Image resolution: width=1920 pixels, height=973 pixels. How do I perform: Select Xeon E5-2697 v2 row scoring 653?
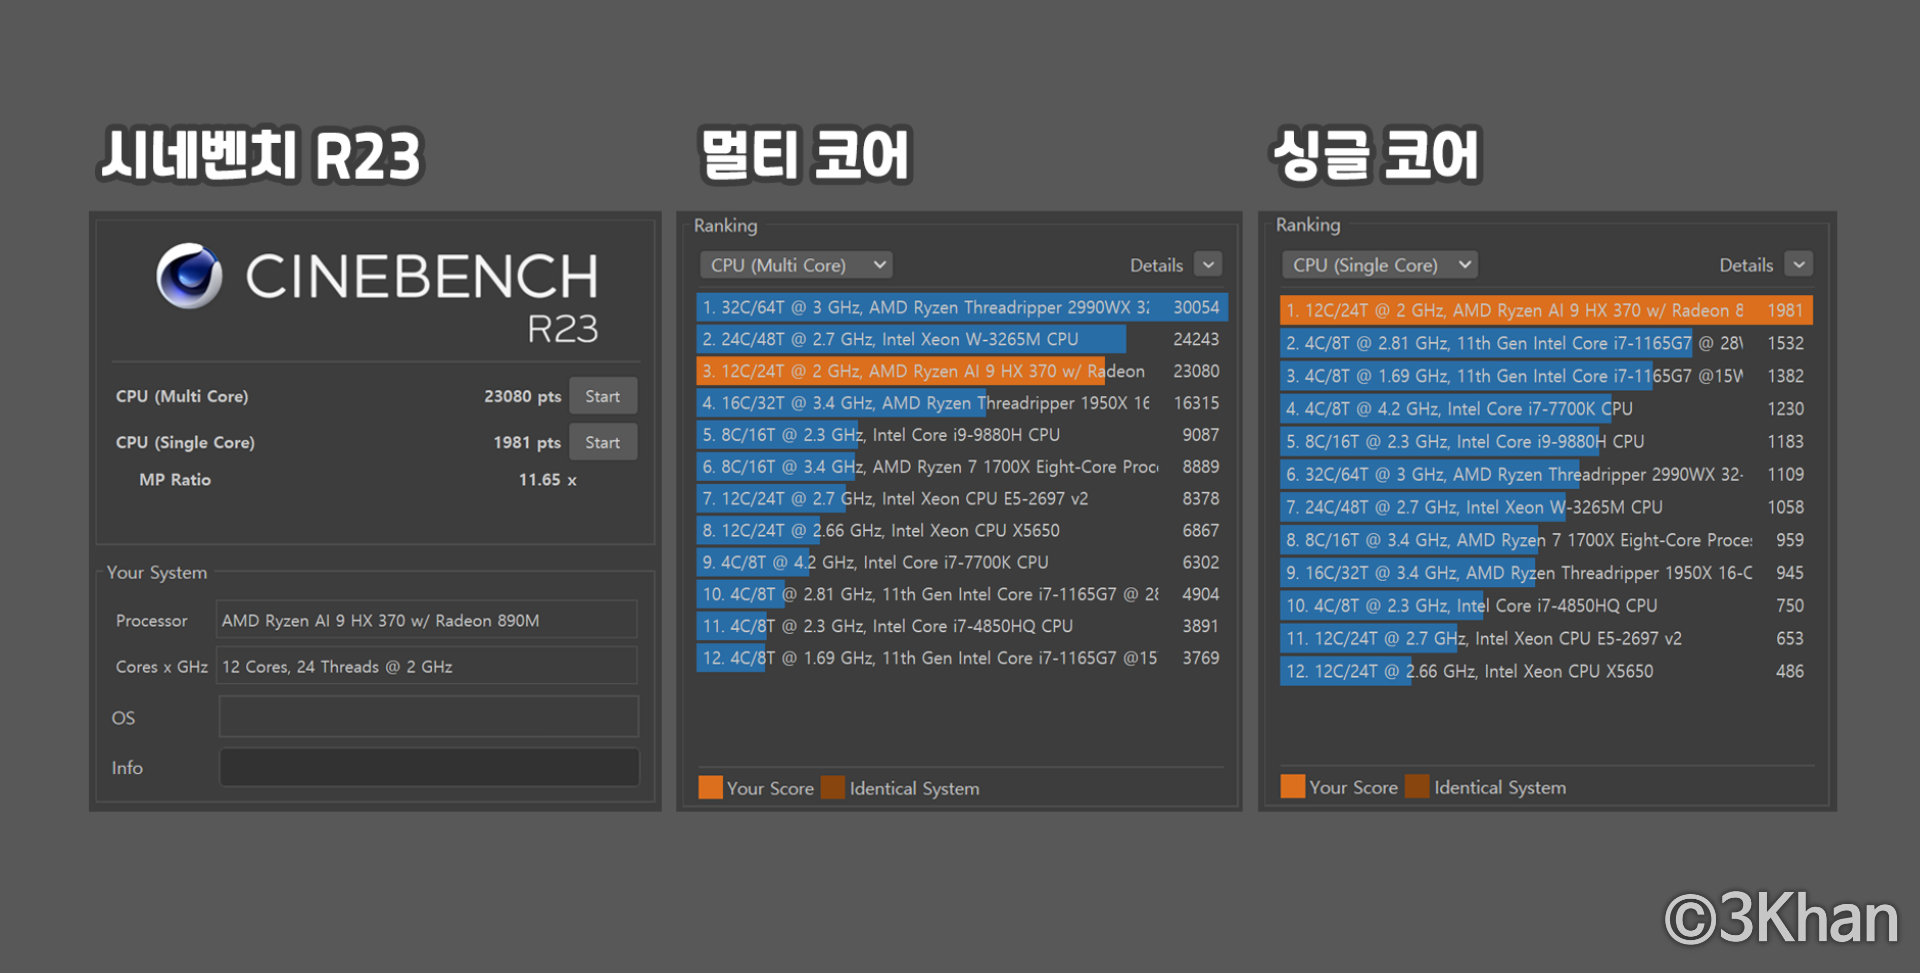(1546, 638)
